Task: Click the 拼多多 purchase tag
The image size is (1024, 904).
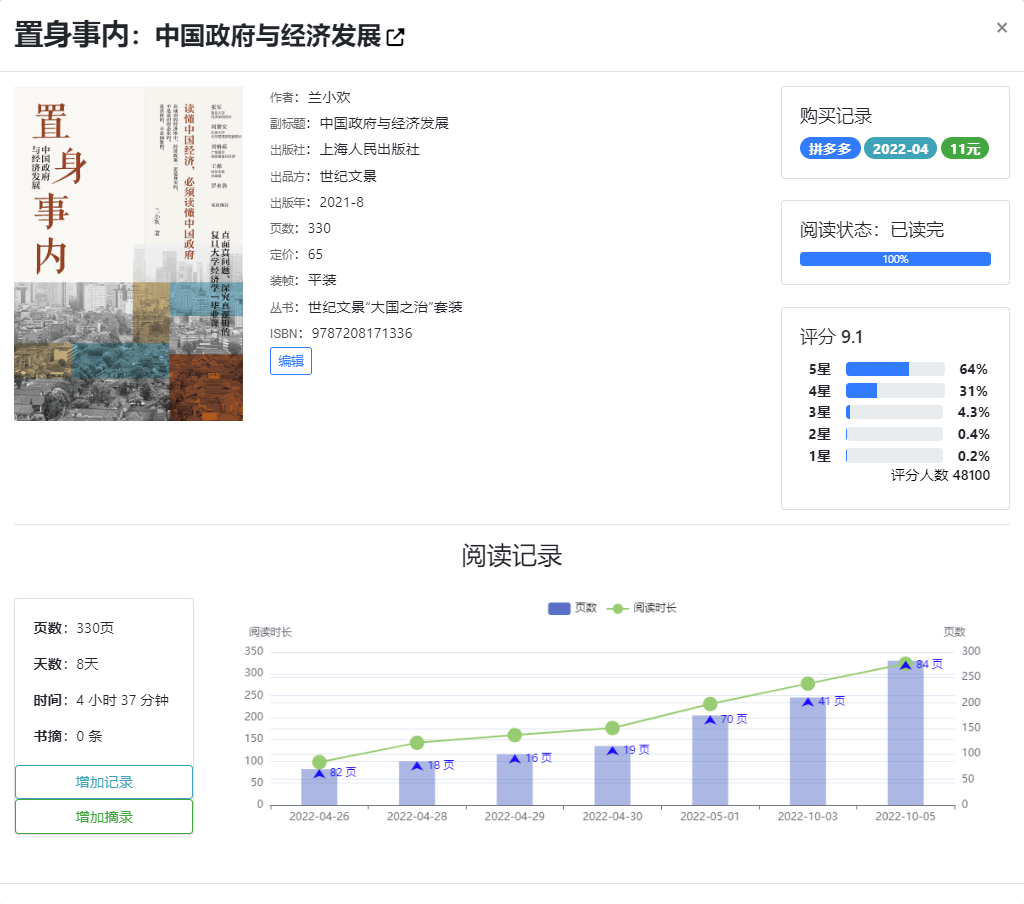Action: pos(829,149)
